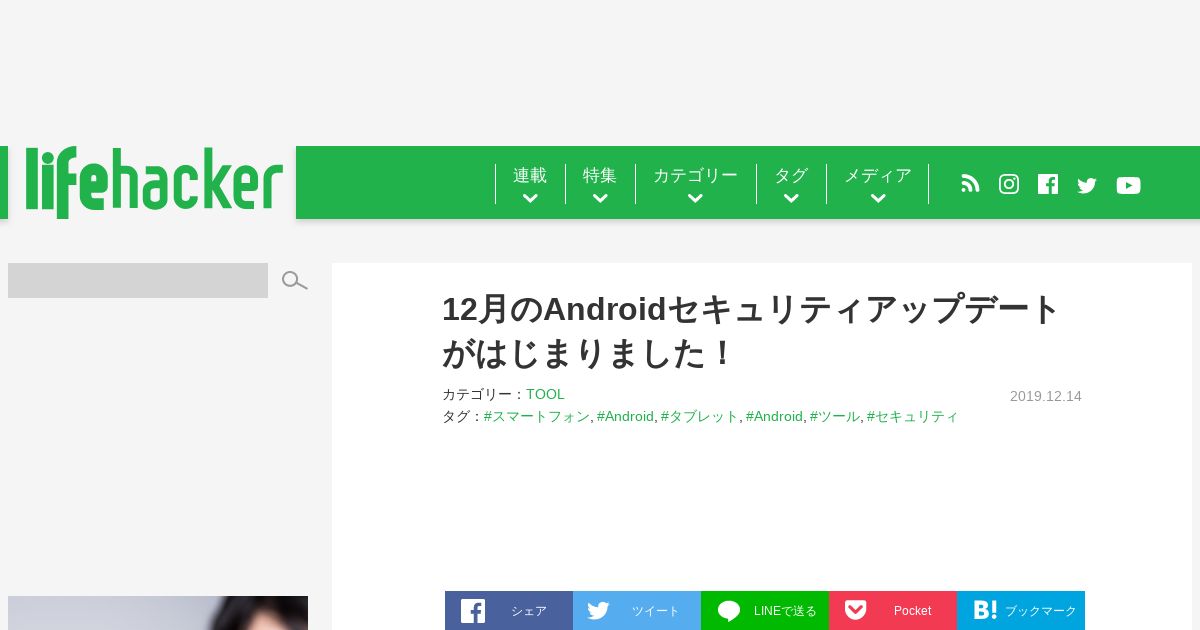Expand chevron under 連載

[530, 199]
